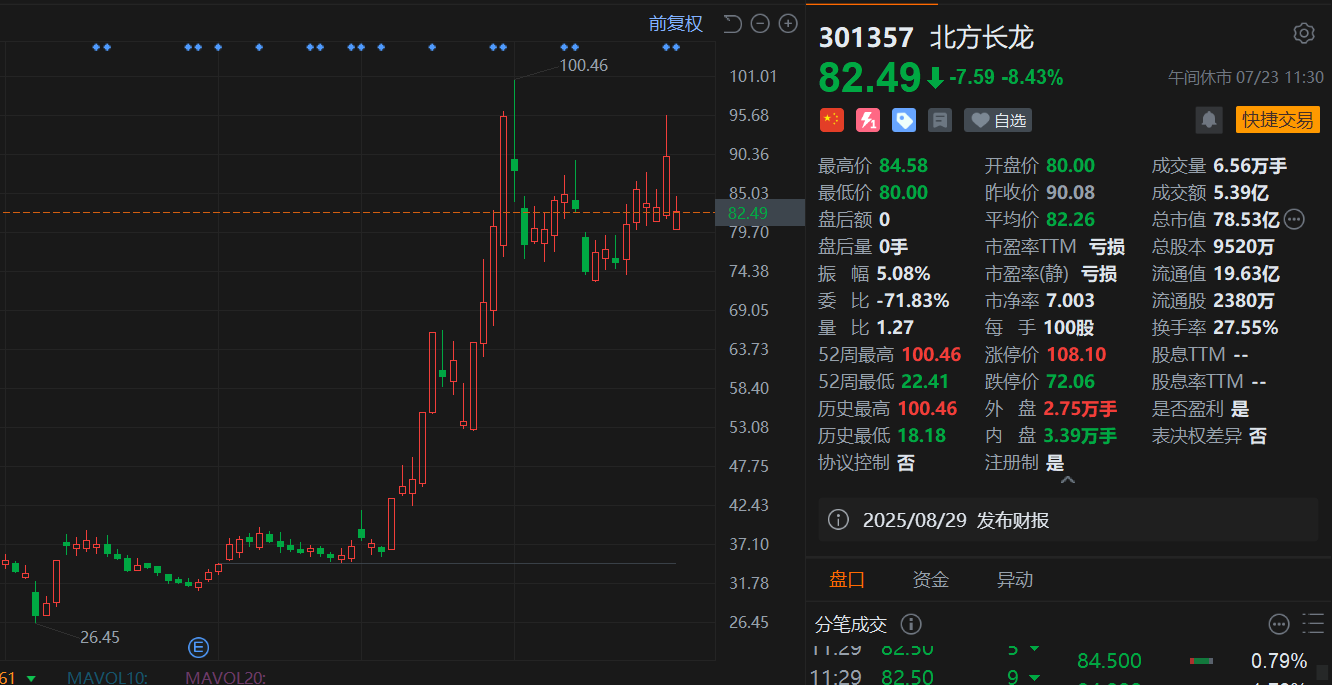The width and height of the screenshot is (1332, 685).
Task: Switch to the 资金 tab
Action: [930, 579]
